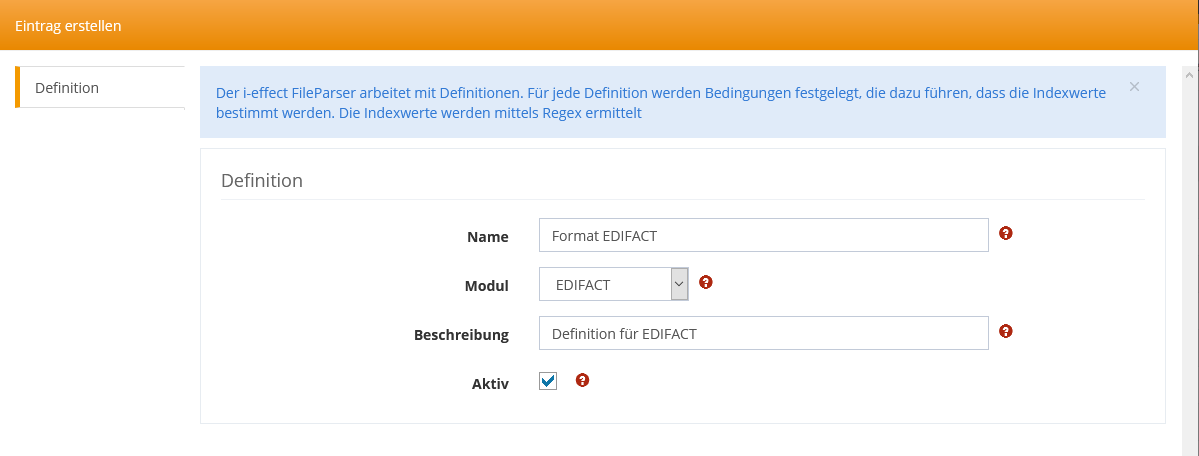This screenshot has width=1199, height=456.
Task: Focus the Beschreibung text input
Action: click(x=763, y=334)
